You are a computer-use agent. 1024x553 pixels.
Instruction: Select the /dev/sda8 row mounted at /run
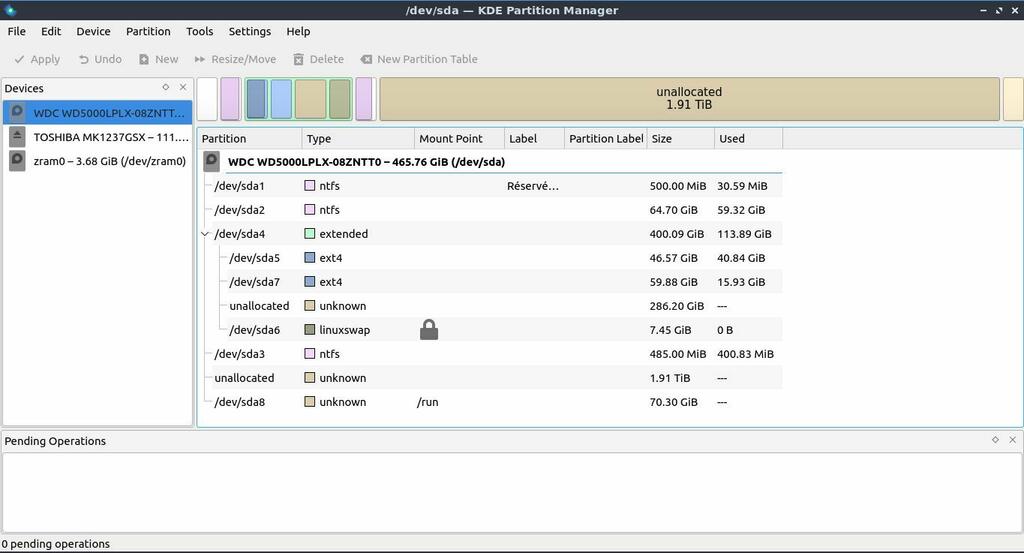(x=240, y=402)
